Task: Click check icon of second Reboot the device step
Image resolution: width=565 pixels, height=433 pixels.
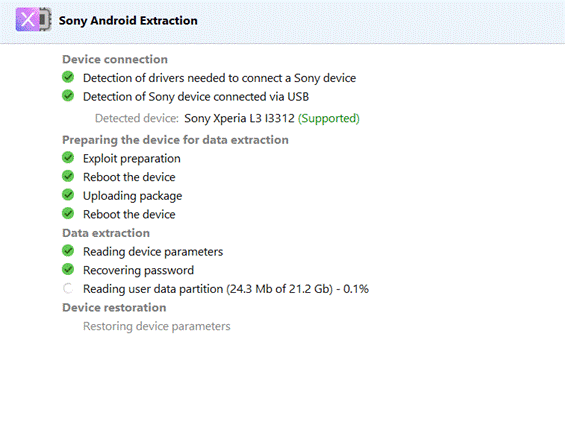Action: 68,214
